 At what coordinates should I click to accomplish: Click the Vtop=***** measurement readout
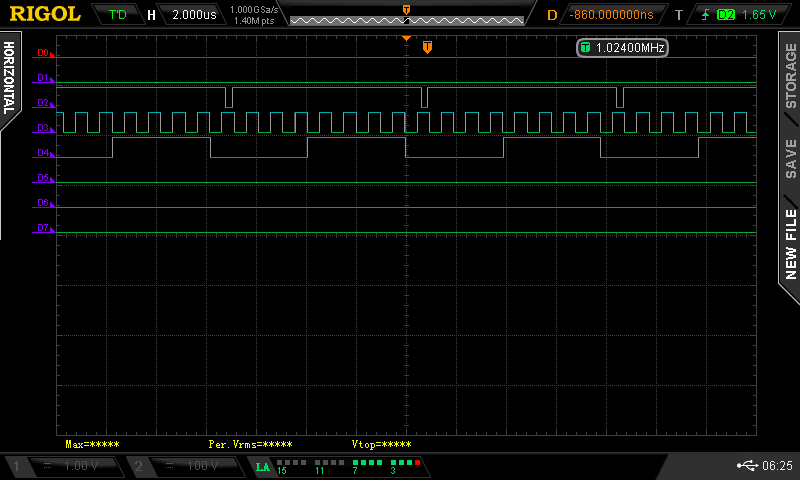(x=382, y=444)
